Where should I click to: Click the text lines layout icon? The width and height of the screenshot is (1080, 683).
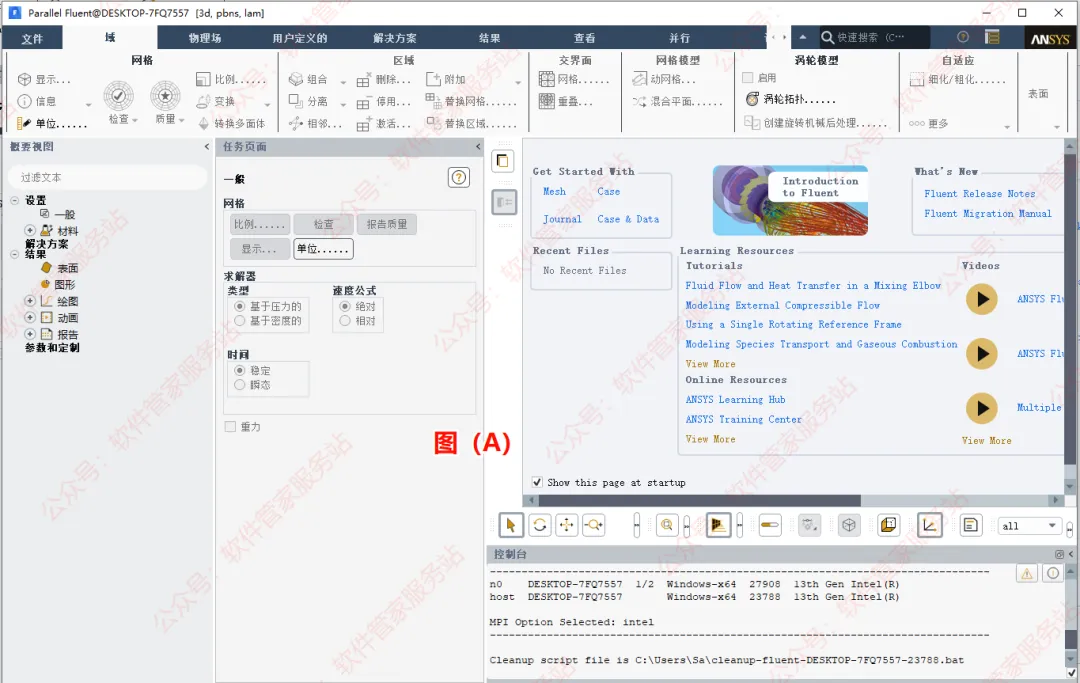(x=970, y=525)
